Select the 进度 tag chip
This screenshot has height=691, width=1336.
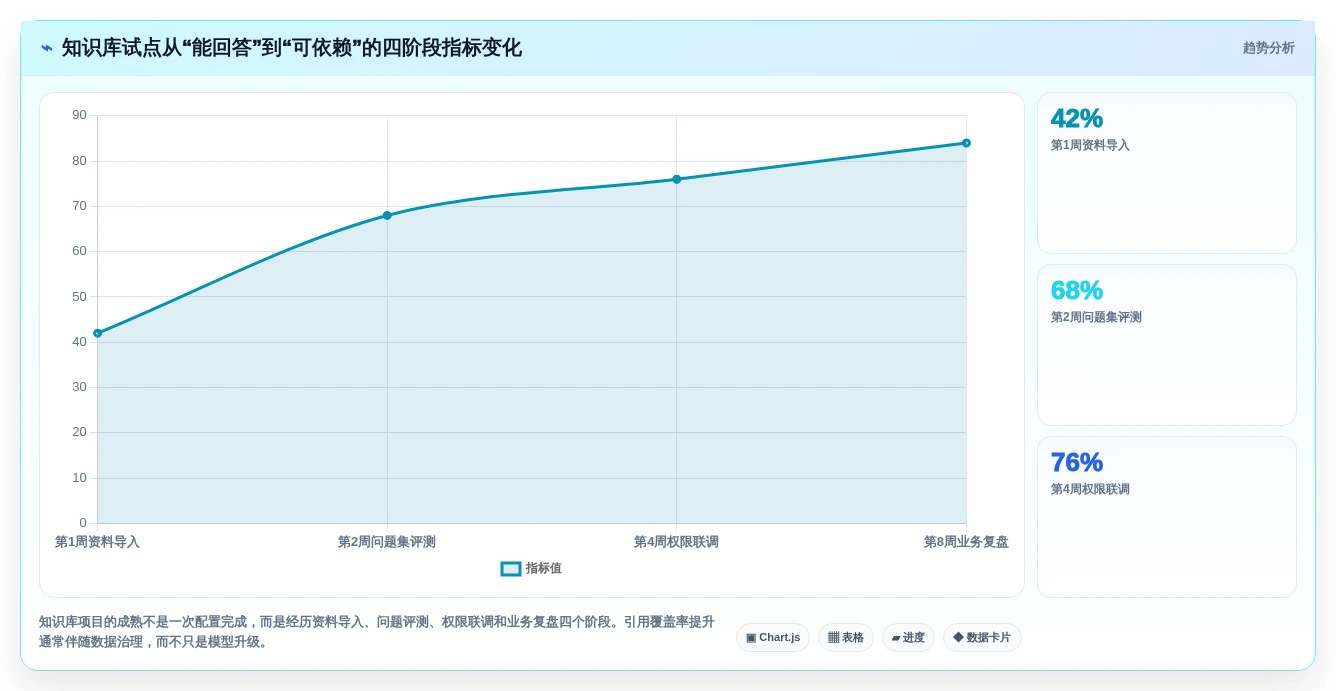(908, 638)
